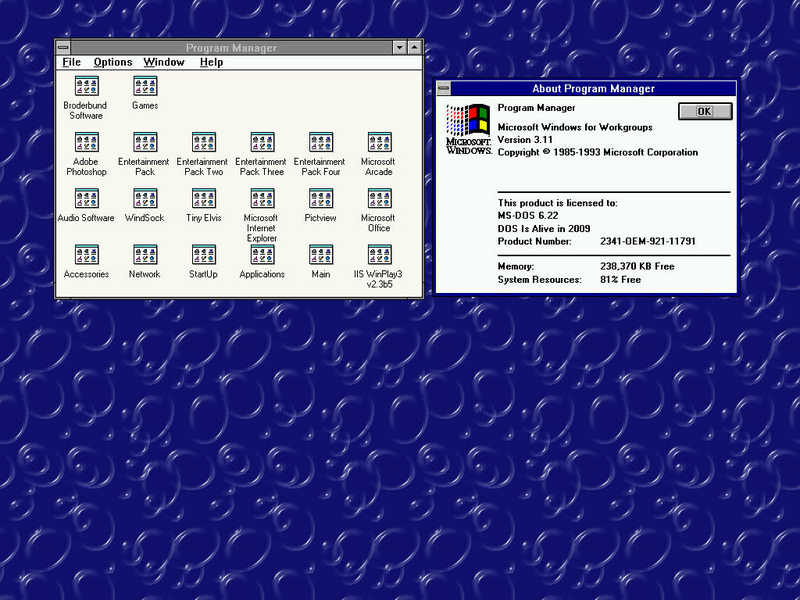Select the Applications group icon
This screenshot has height=600, width=800.
[262, 255]
